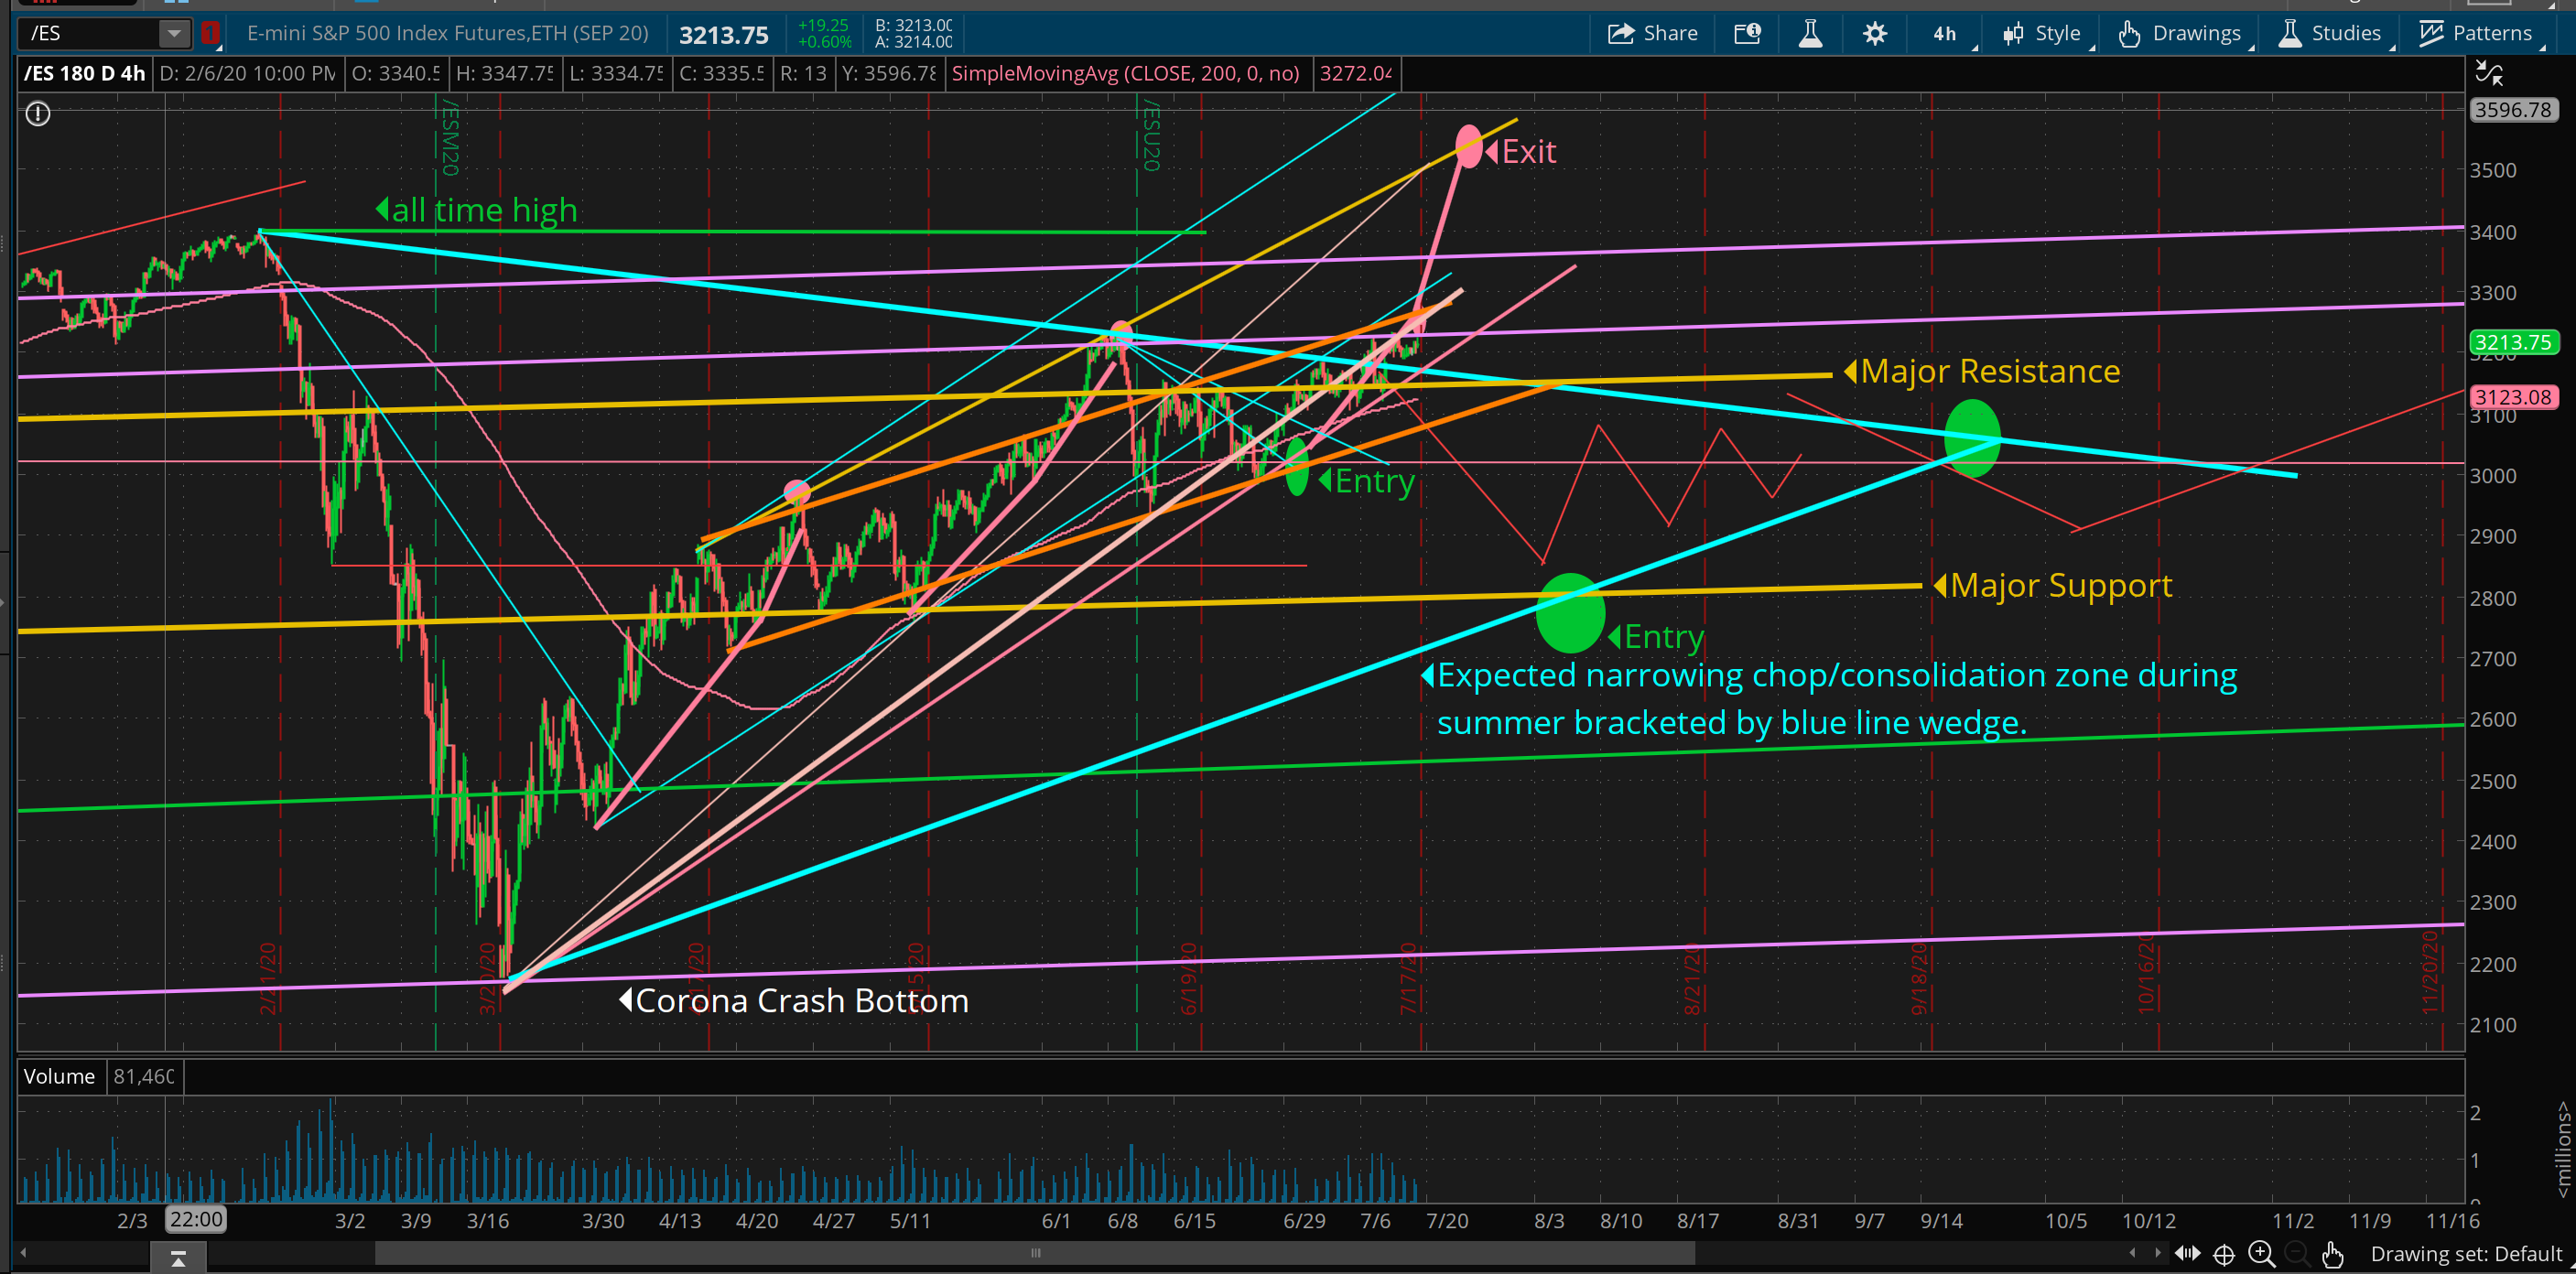Viewport: 2576px width, 1274px height.
Task: Click the crosshair pan tool icon
Action: pyautogui.click(x=2224, y=1254)
